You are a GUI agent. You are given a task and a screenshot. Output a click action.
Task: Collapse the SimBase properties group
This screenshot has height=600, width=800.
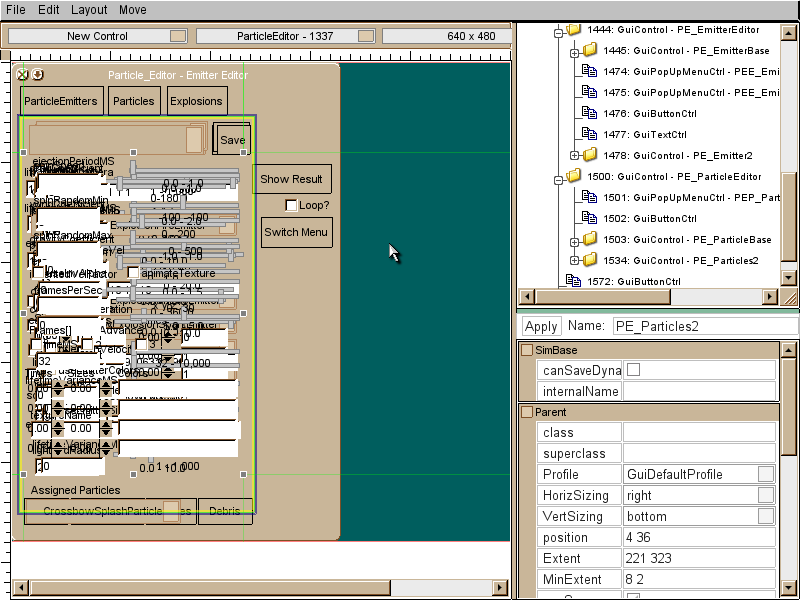pyautogui.click(x=527, y=350)
